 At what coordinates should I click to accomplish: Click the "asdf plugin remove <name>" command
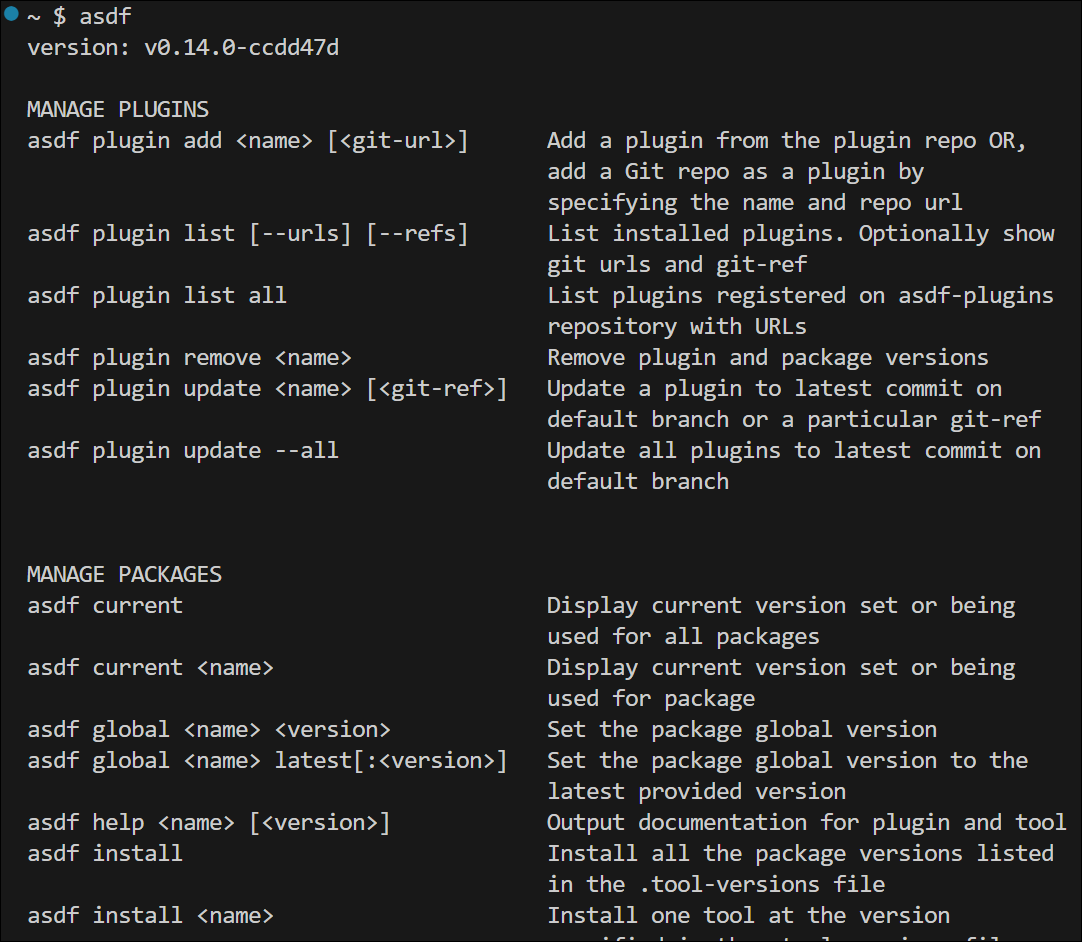tap(190, 357)
